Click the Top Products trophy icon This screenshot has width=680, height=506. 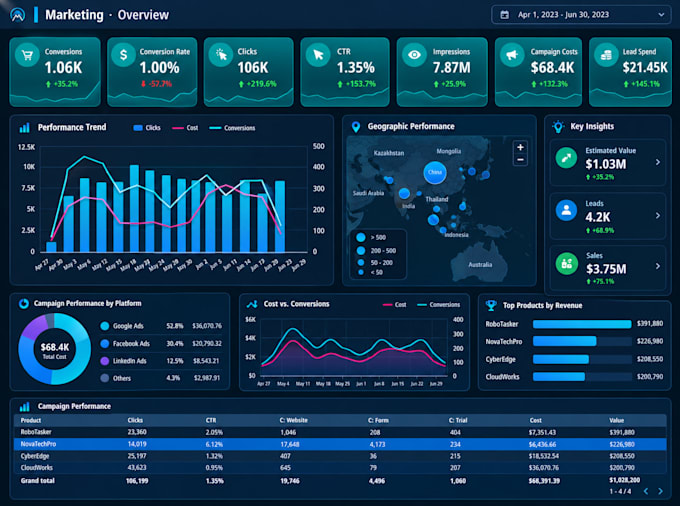[491, 305]
